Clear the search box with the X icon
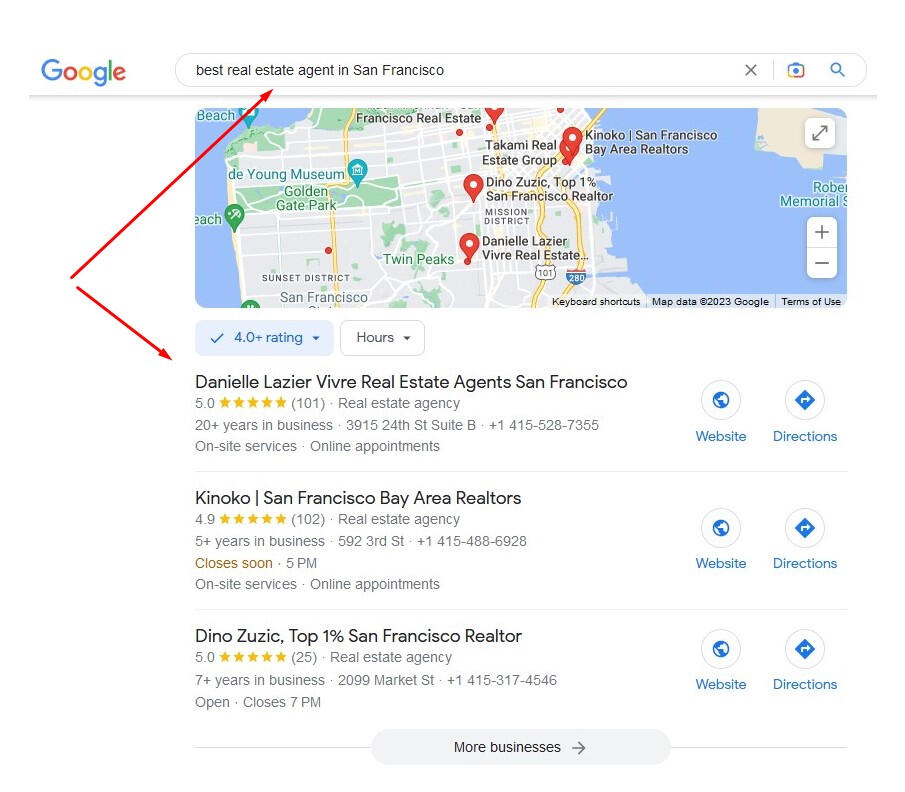 pos(750,70)
